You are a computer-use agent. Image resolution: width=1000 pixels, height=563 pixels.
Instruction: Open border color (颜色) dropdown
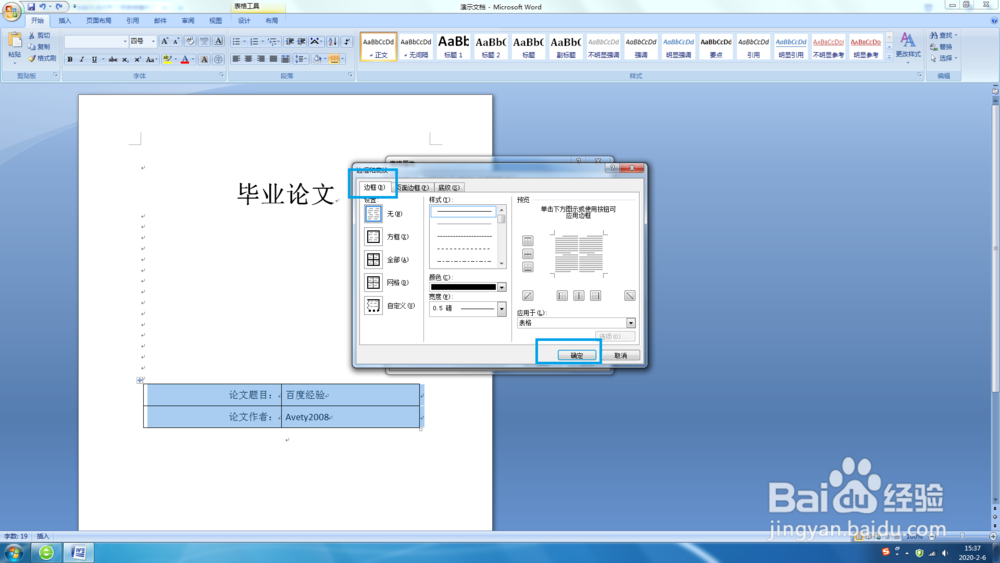click(502, 287)
